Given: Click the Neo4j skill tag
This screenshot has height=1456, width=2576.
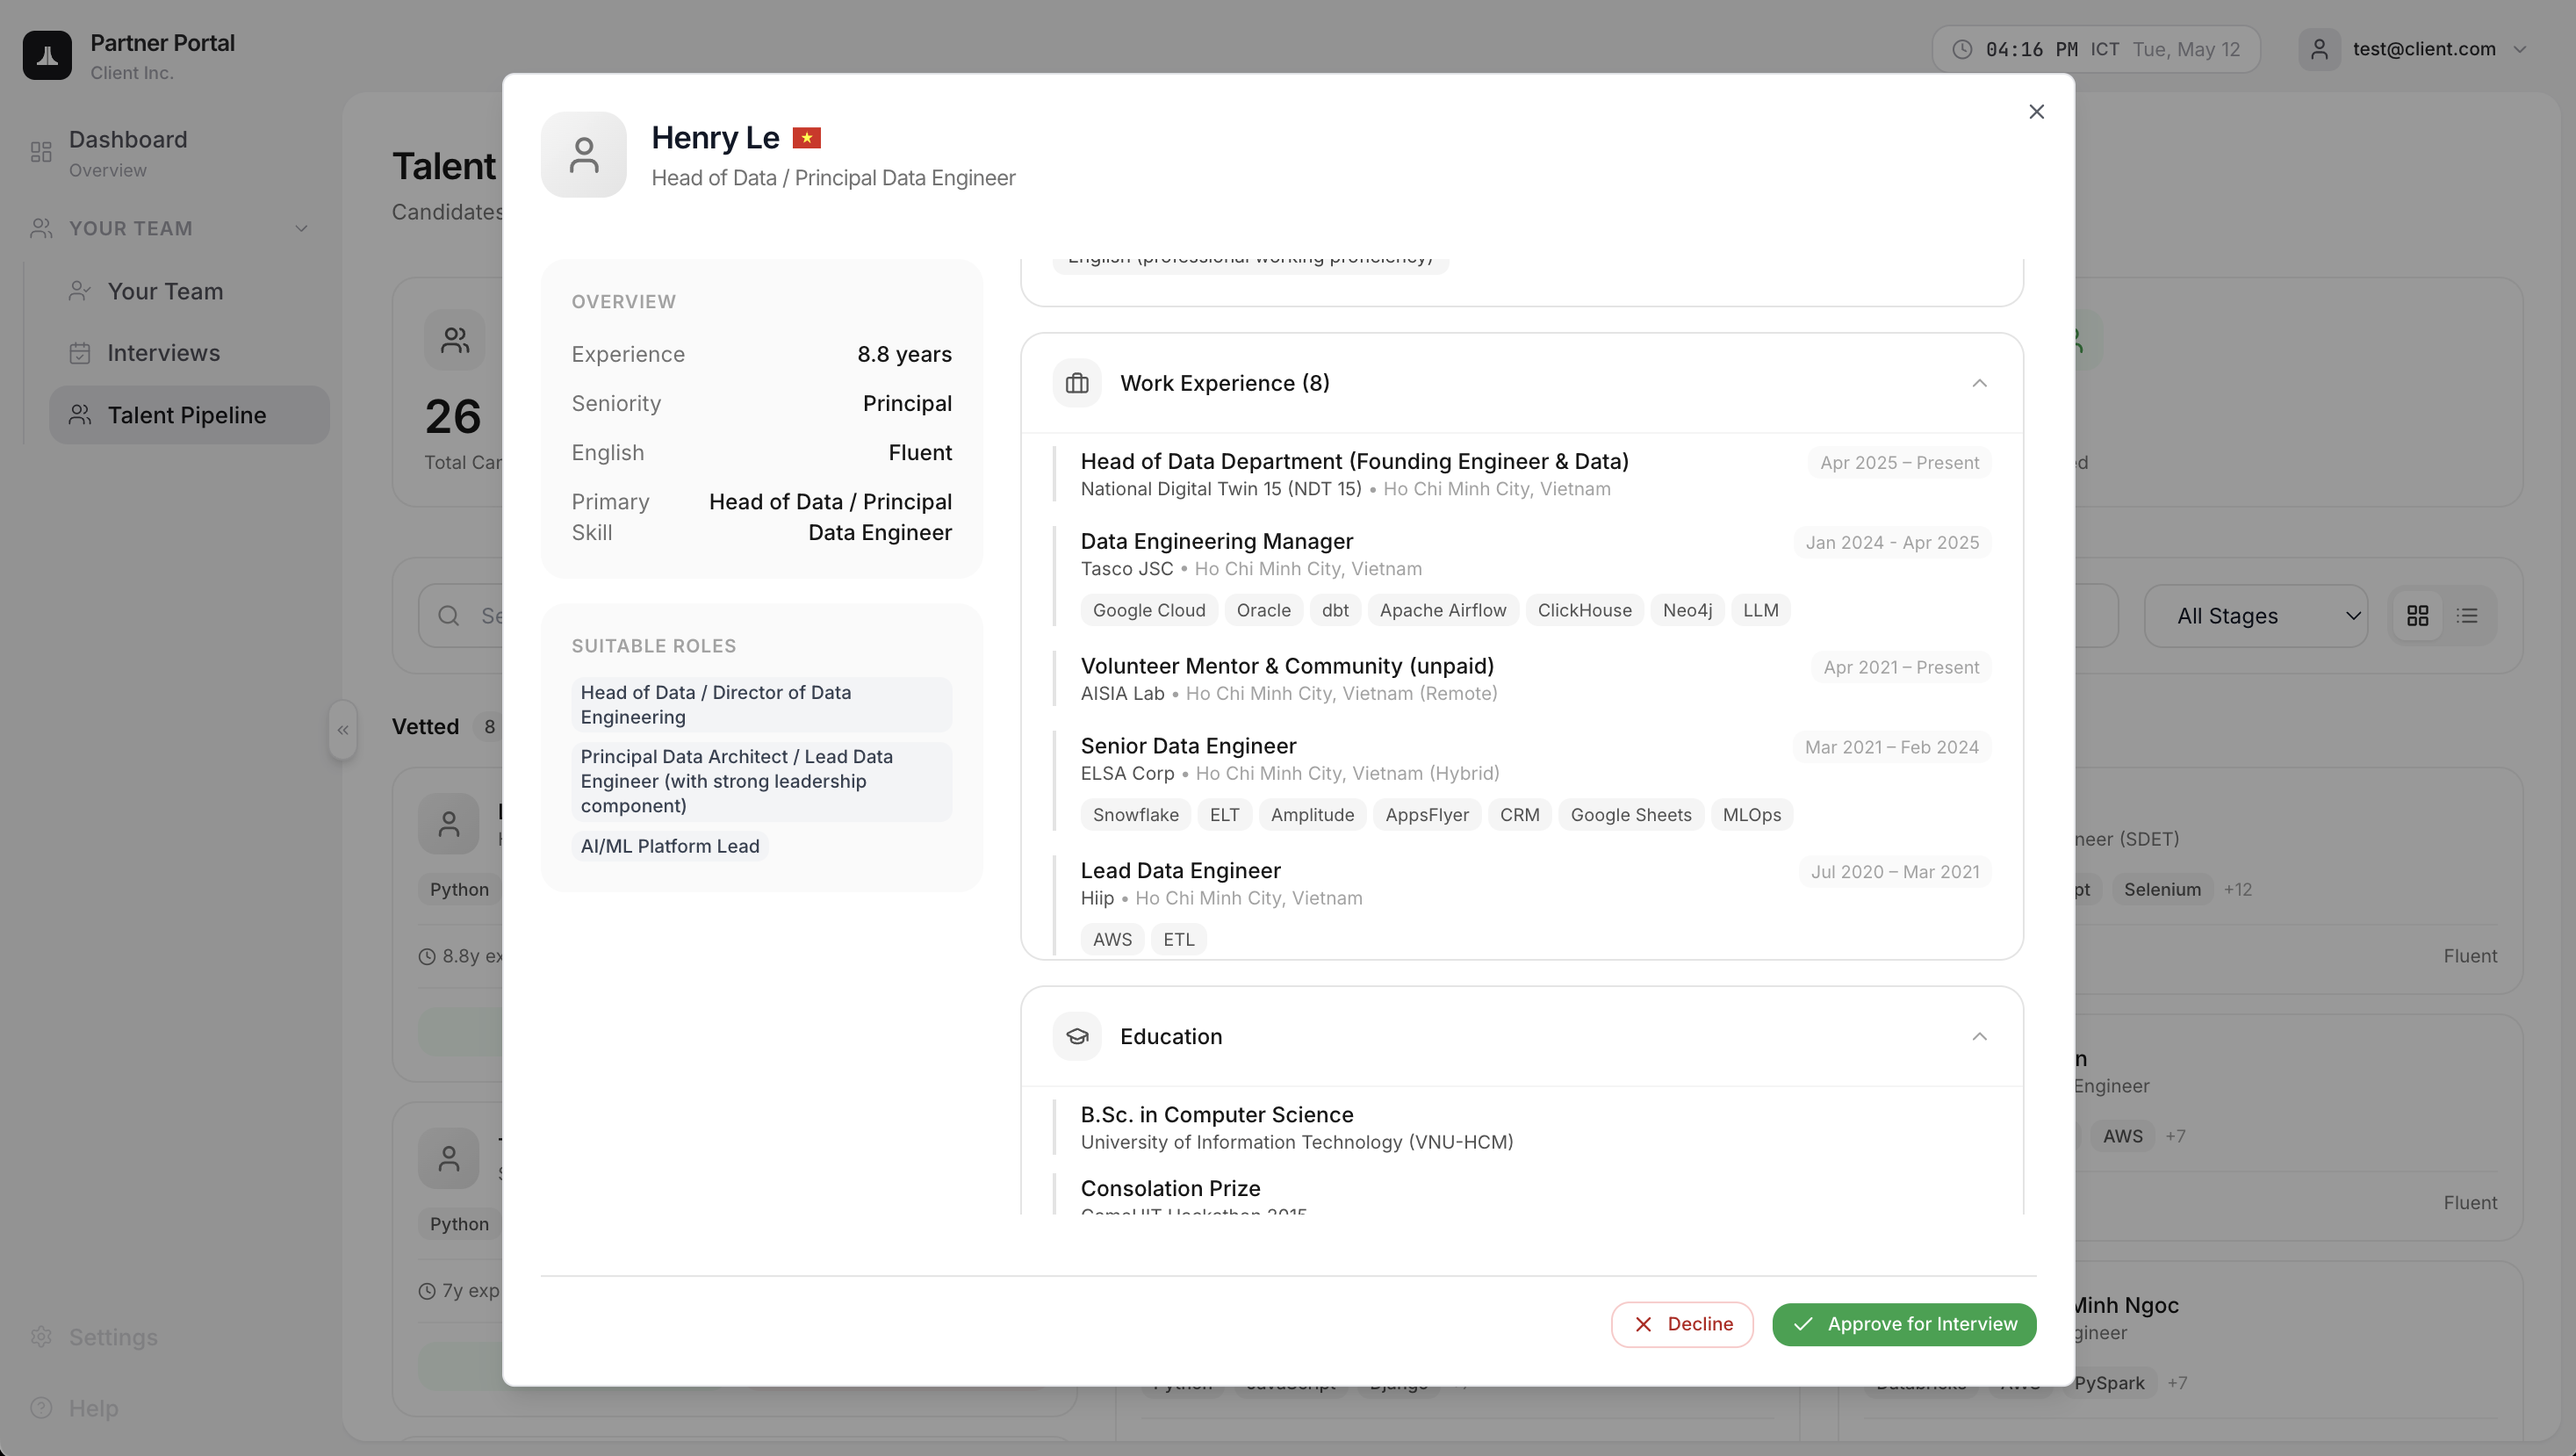Looking at the screenshot, I should [1687, 610].
